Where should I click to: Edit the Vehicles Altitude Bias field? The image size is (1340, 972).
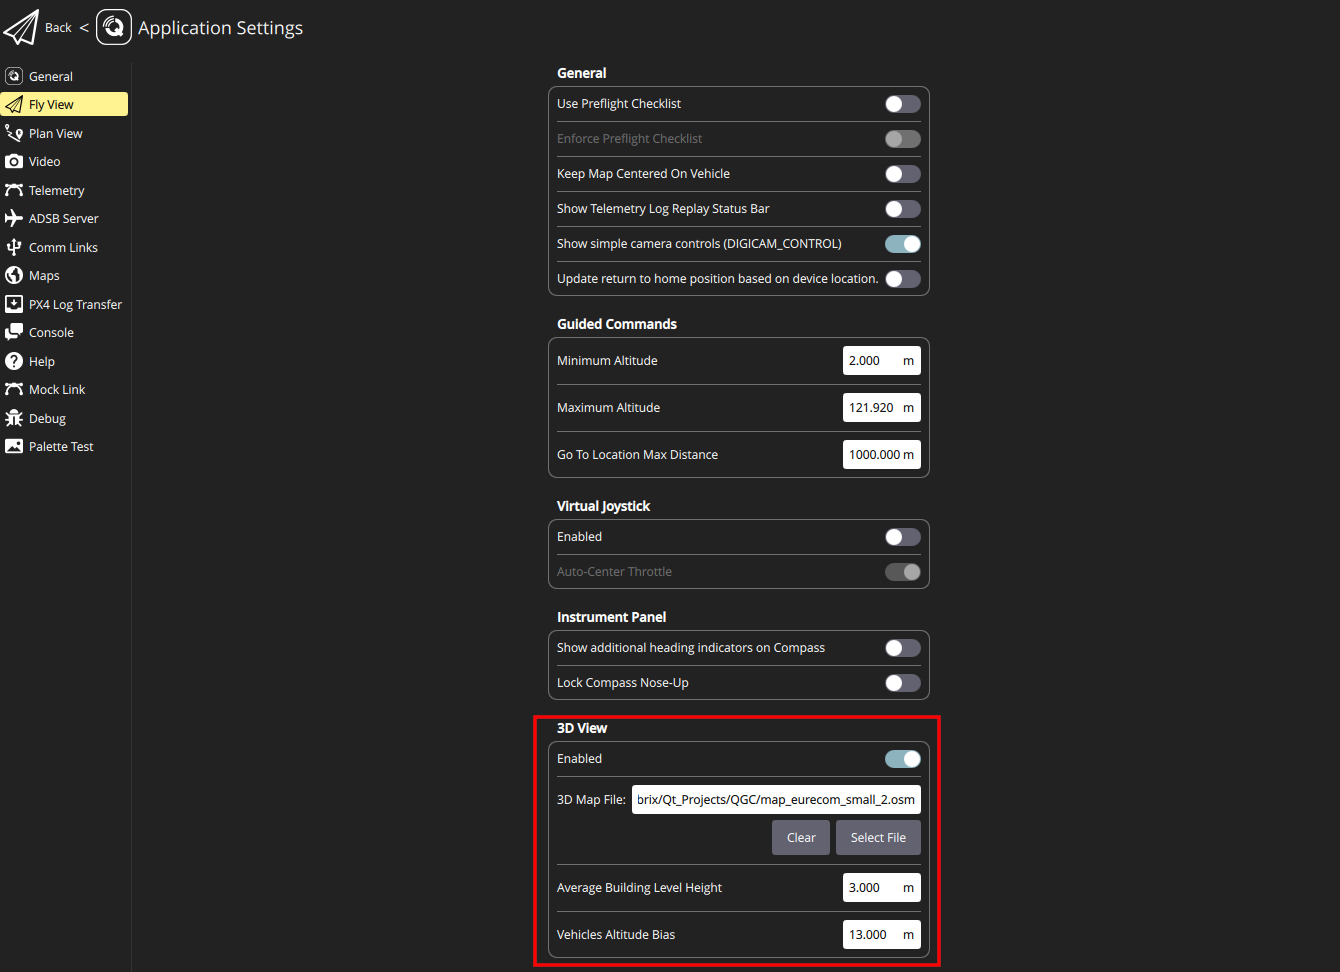click(871, 935)
